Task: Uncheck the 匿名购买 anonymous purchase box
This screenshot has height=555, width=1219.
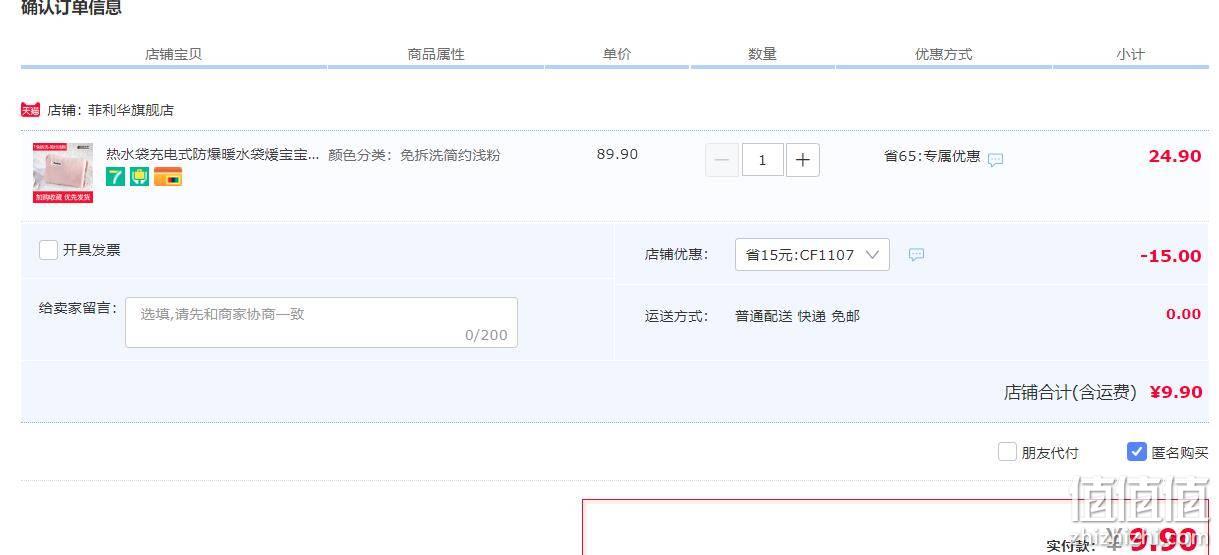Action: click(x=1136, y=452)
